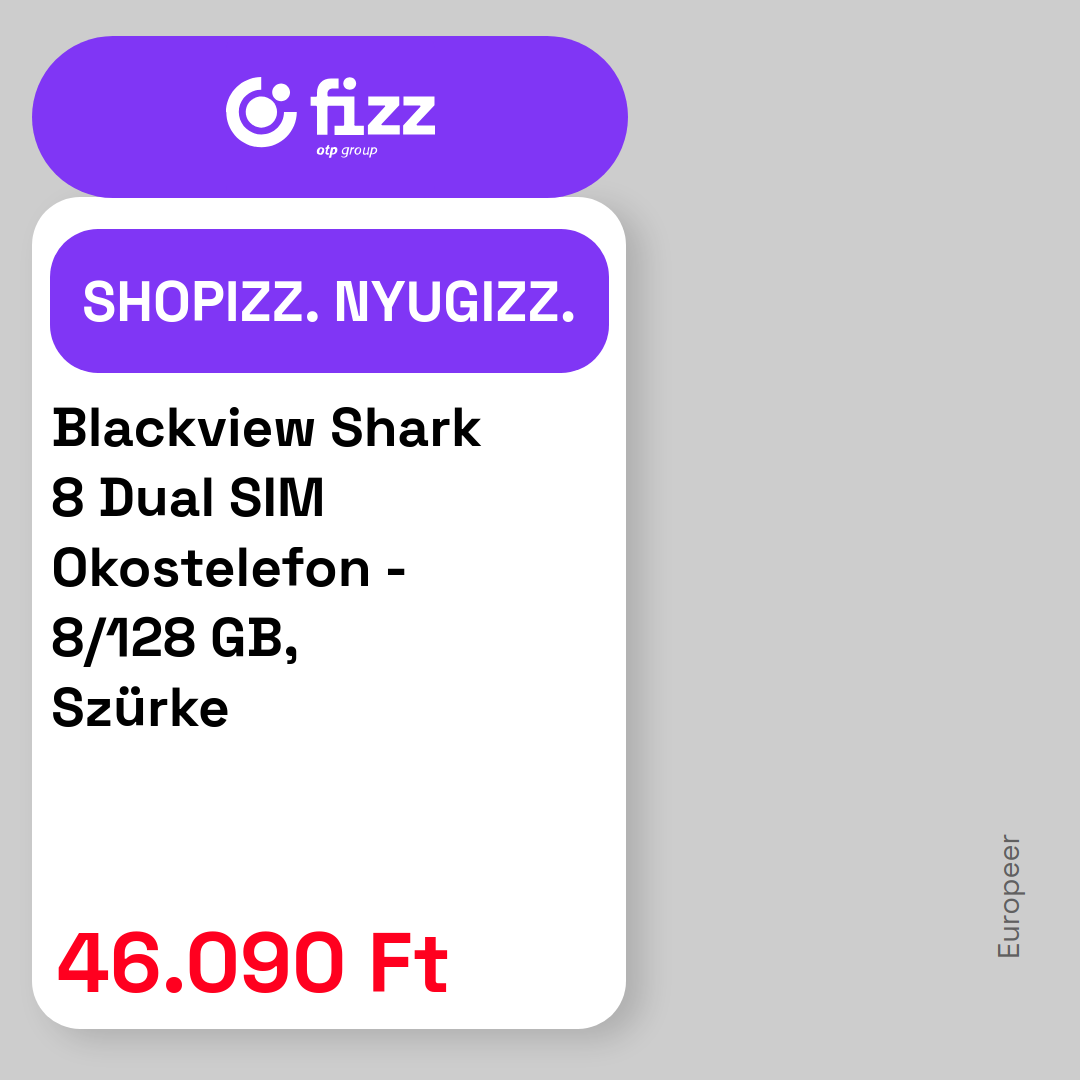Image resolution: width=1080 pixels, height=1080 pixels.
Task: Click the Szürke color label
Action: pos(140,707)
